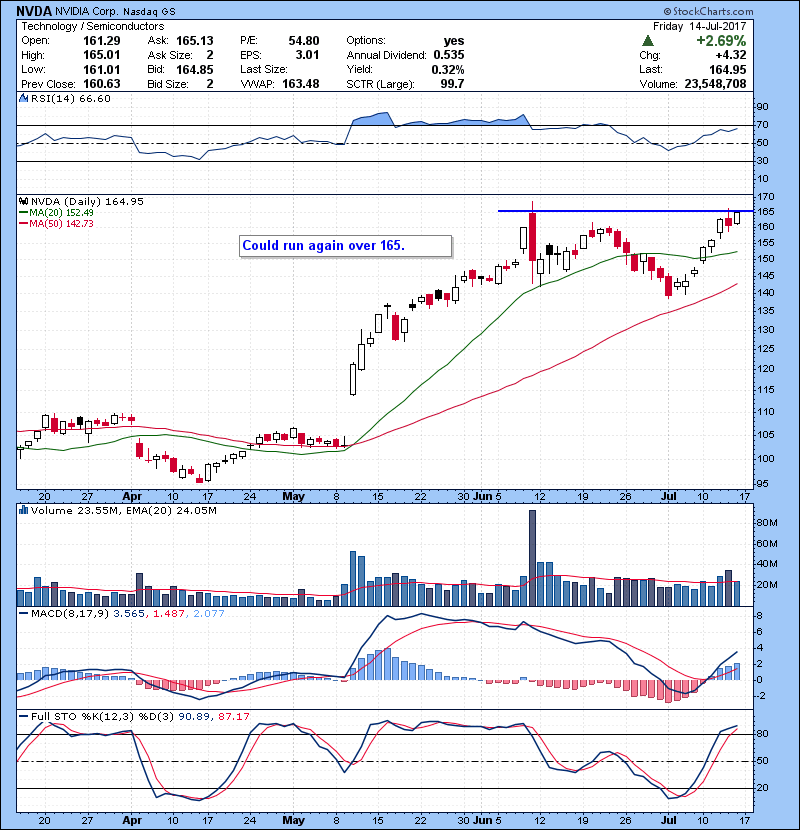
Task: Click the 'Apr' label on the bottom date axis
Action: (x=132, y=820)
